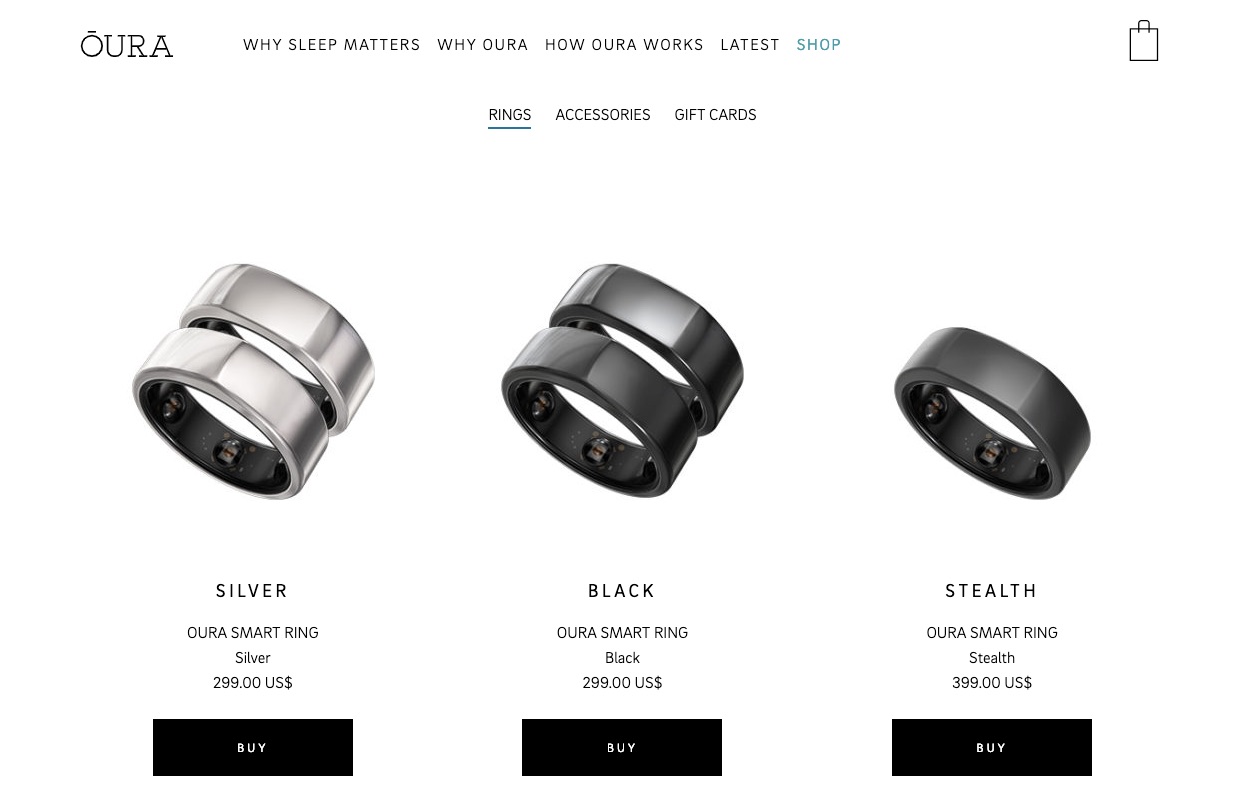
Task: View the silver ring product image
Action: pos(253,381)
